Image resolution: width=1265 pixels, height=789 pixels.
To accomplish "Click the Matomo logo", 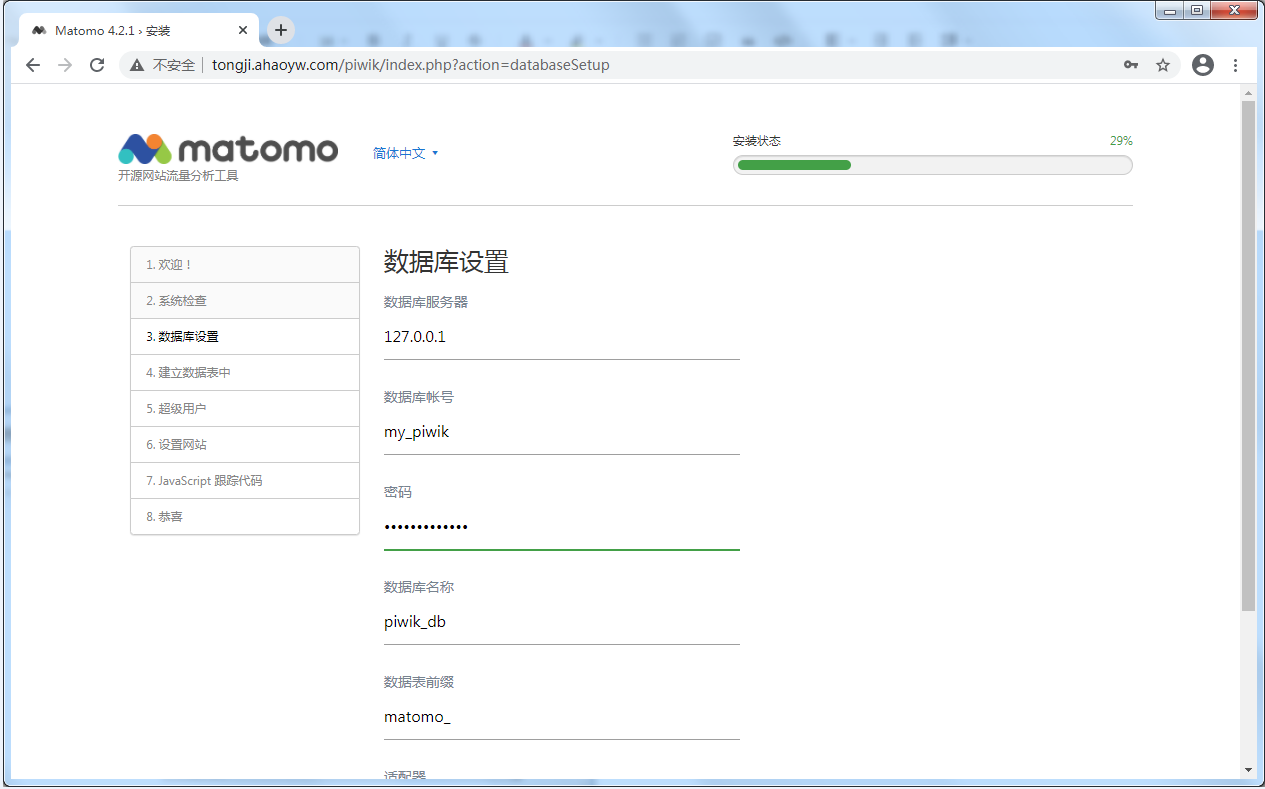I will click(228, 149).
